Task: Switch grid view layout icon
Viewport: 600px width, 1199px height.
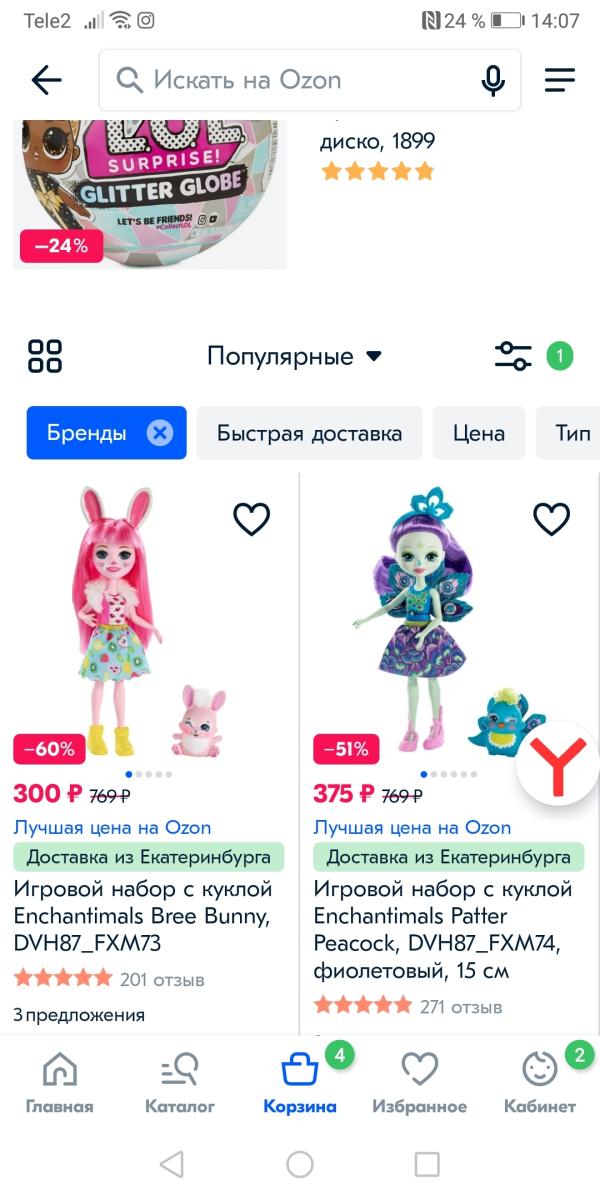Action: [x=45, y=356]
